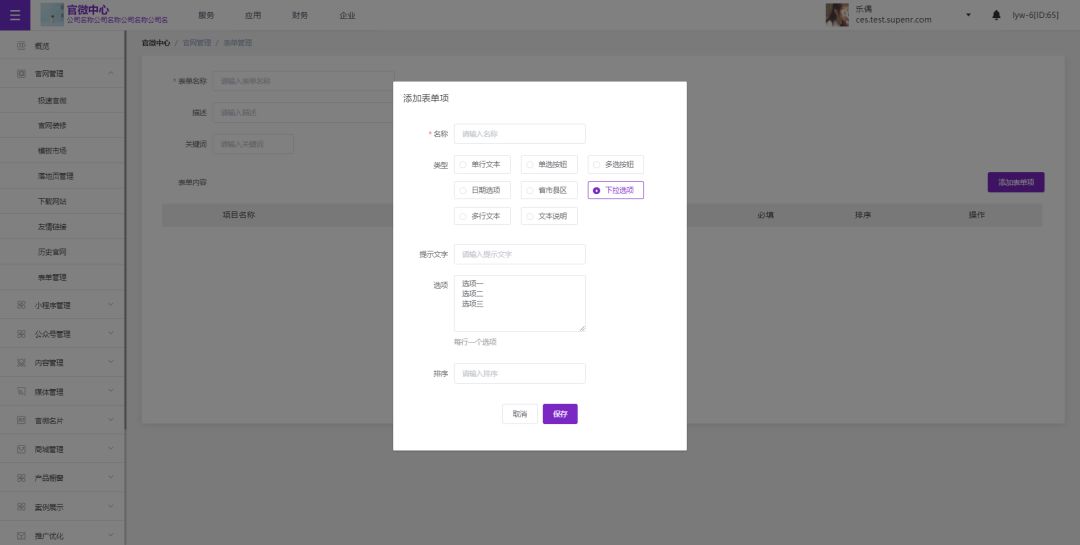The height and width of the screenshot is (545, 1080).
Task: Click the 取消 button in dialog
Action: point(519,414)
